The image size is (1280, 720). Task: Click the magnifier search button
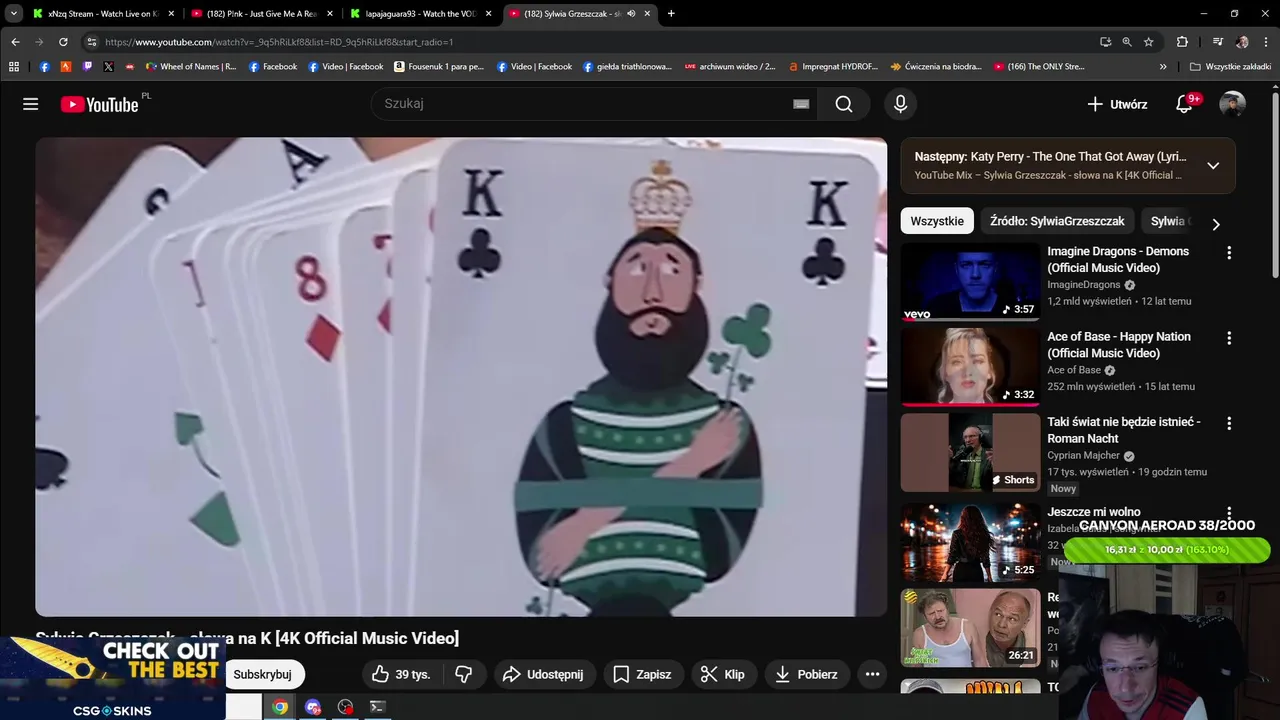[x=844, y=104]
